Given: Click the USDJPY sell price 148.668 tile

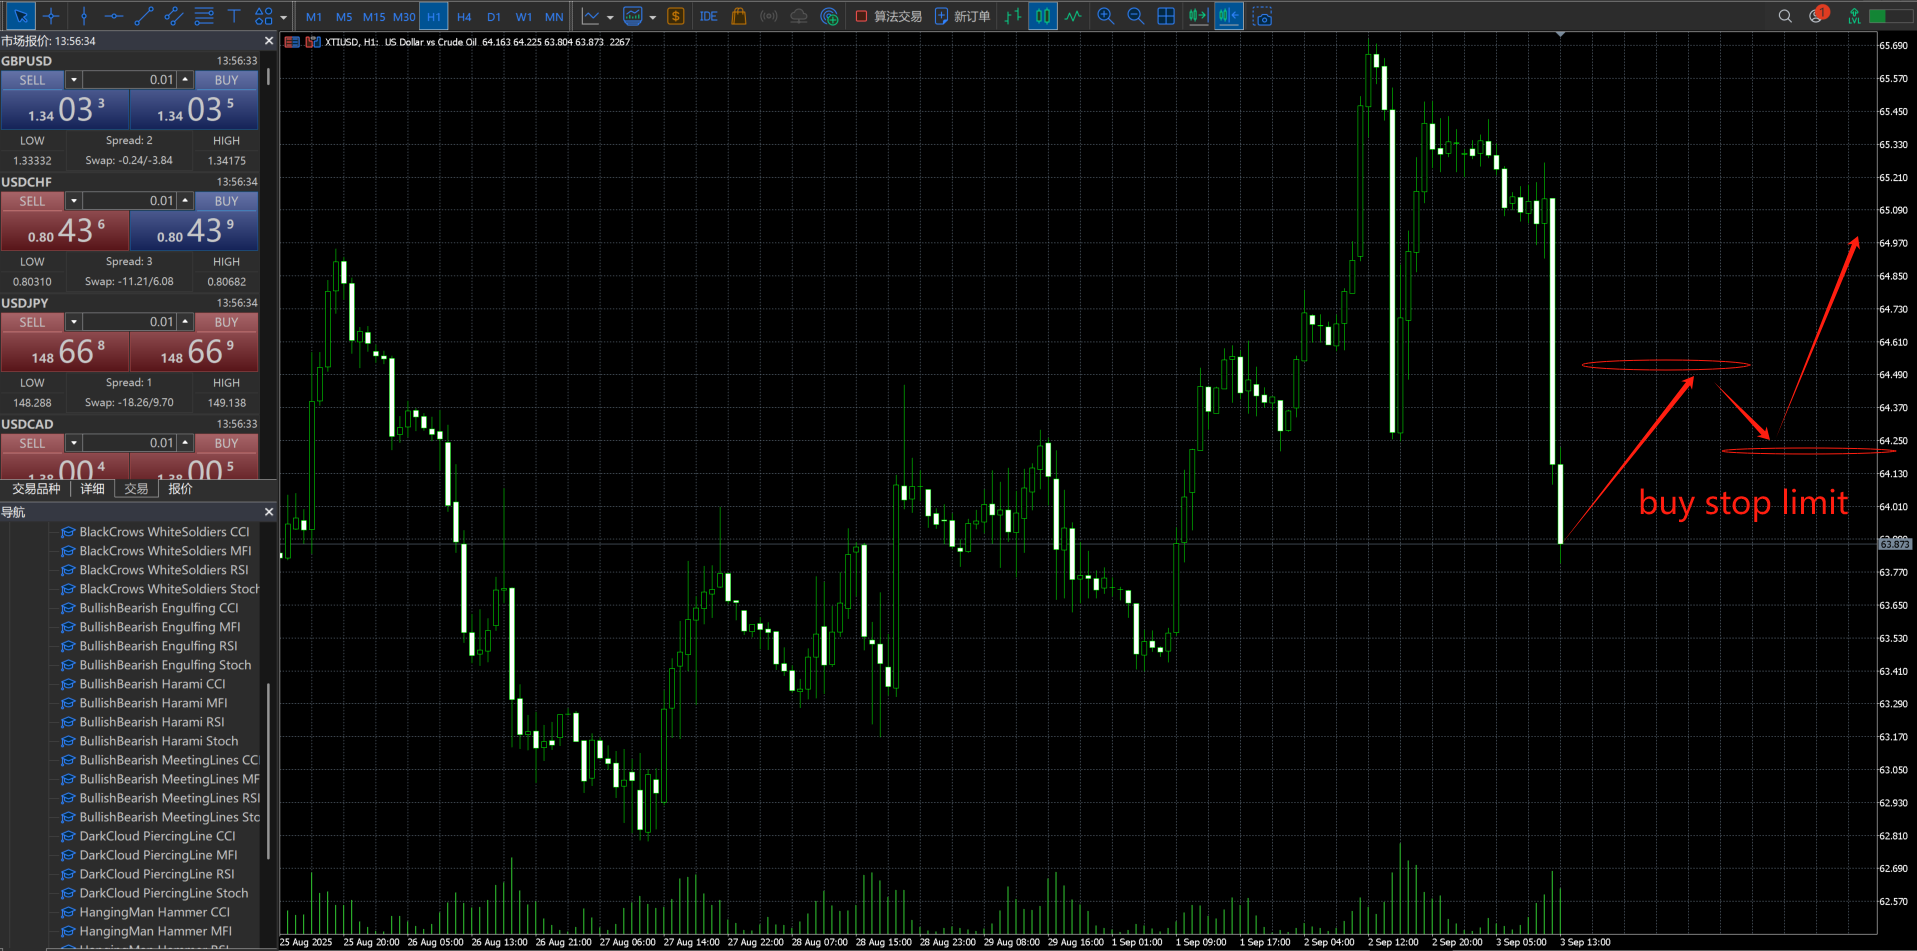Looking at the screenshot, I should 65,352.
